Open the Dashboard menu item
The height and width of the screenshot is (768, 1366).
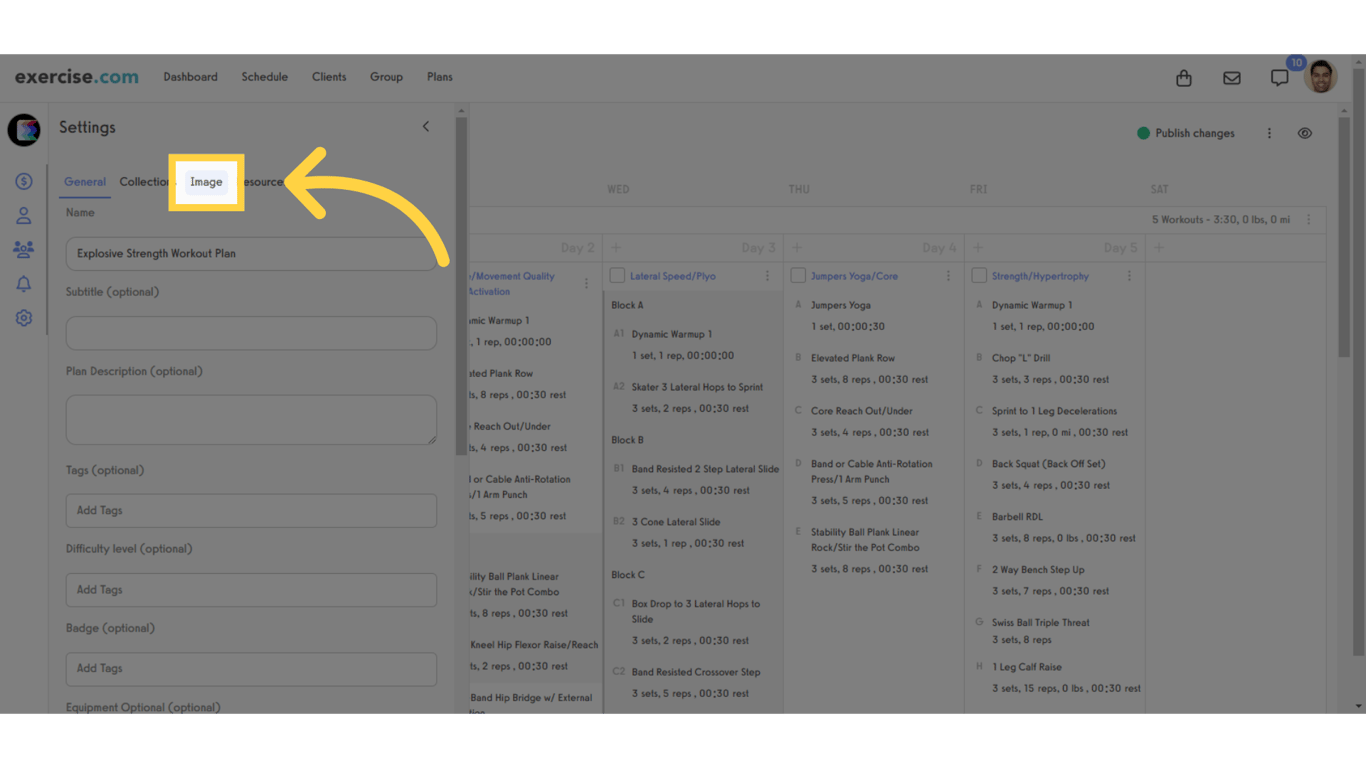pos(190,77)
